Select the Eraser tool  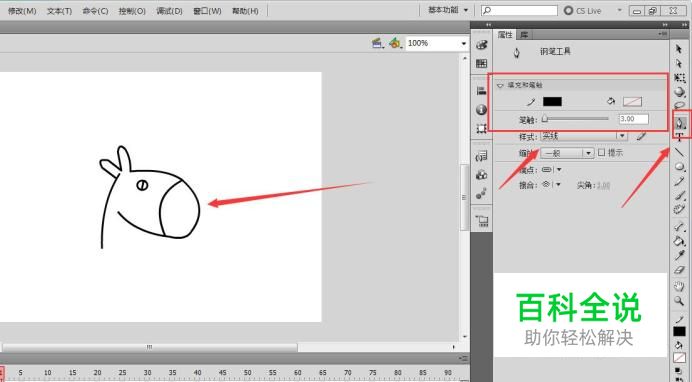[679, 270]
